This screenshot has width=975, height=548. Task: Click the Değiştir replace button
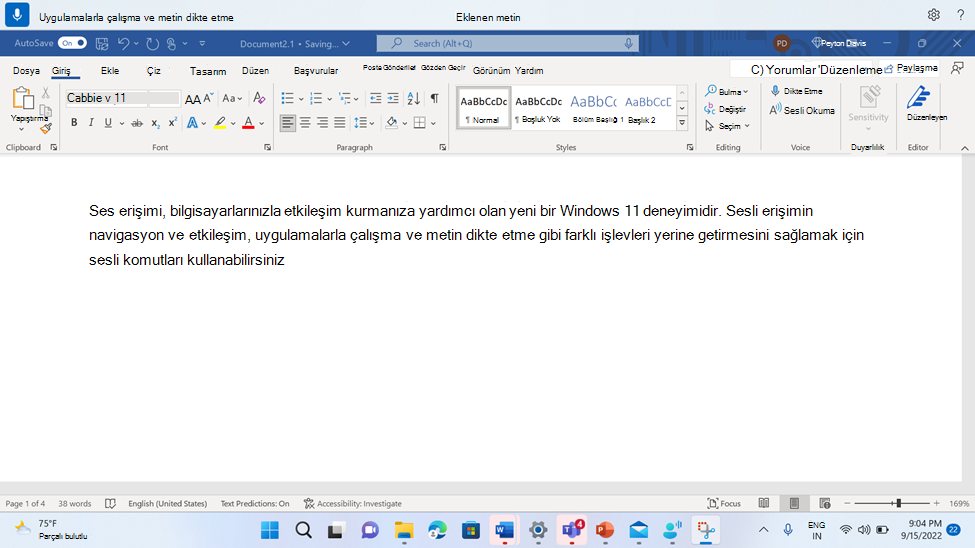point(725,109)
